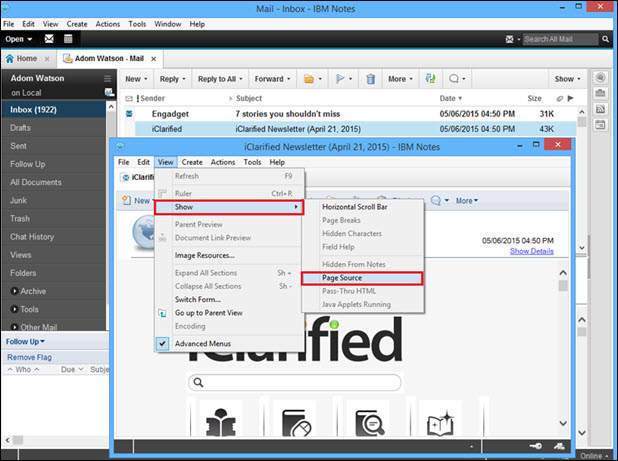The width and height of the screenshot is (618, 461).
Task: Expand the Tools item in the sidebar
Action: click(x=14, y=309)
